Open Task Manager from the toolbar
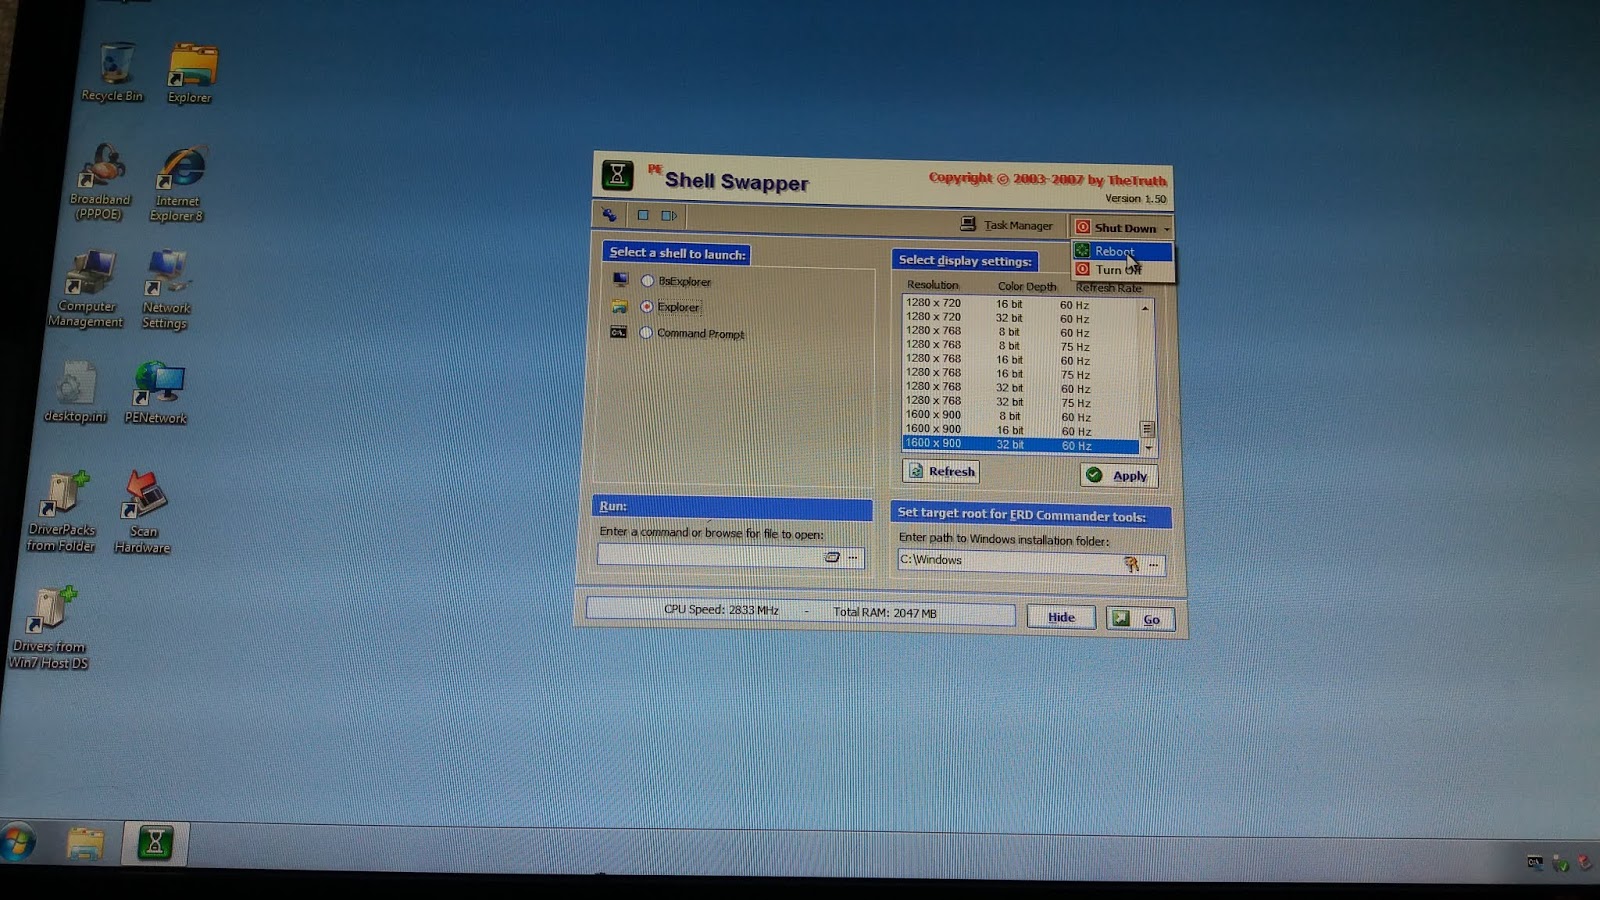 1006,225
